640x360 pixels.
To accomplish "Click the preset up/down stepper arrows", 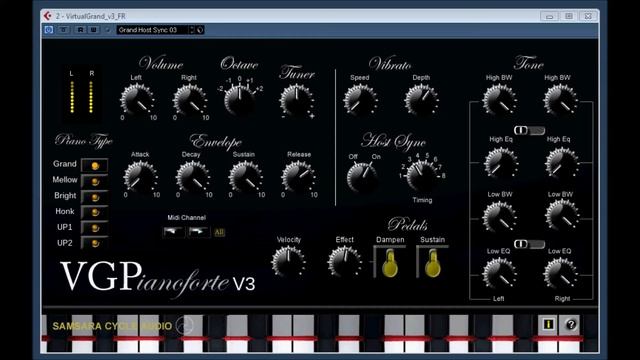I will point(191,30).
